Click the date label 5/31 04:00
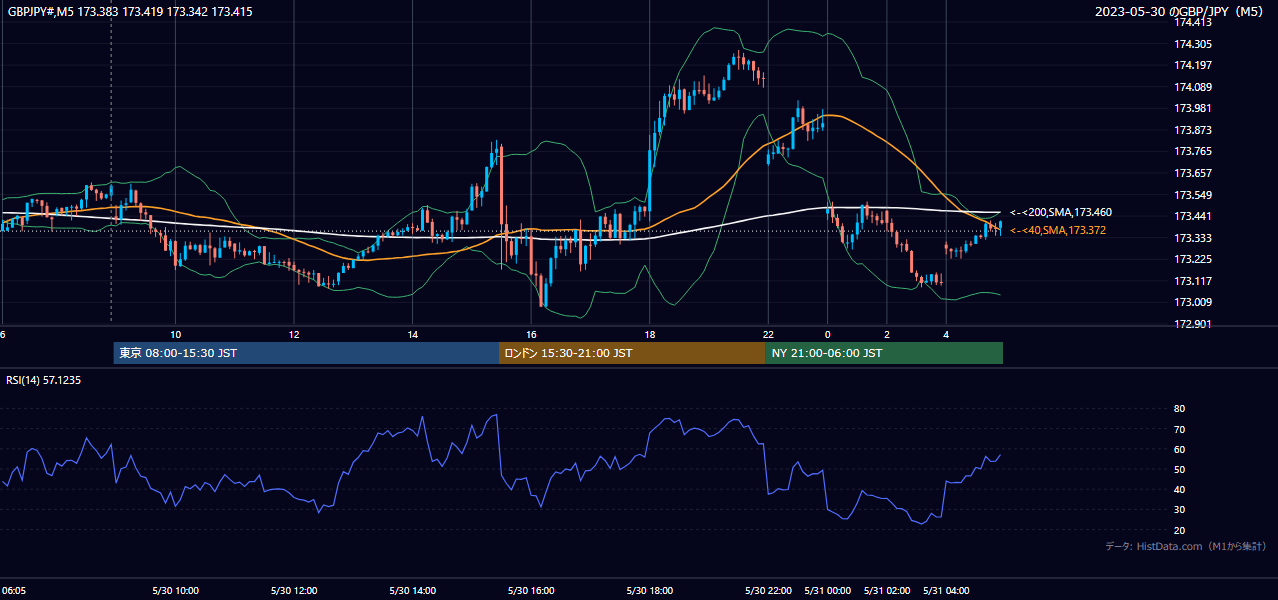 [946, 591]
